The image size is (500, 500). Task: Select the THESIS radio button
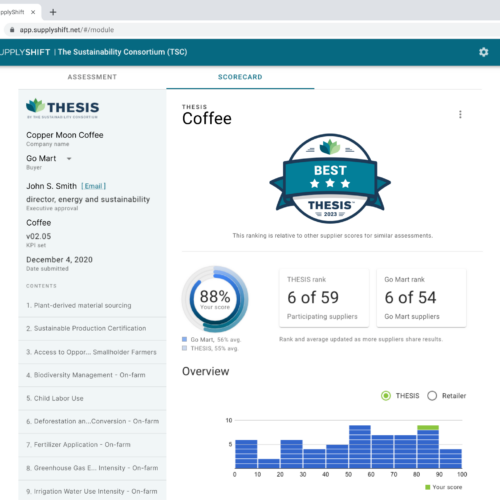[x=386, y=396]
